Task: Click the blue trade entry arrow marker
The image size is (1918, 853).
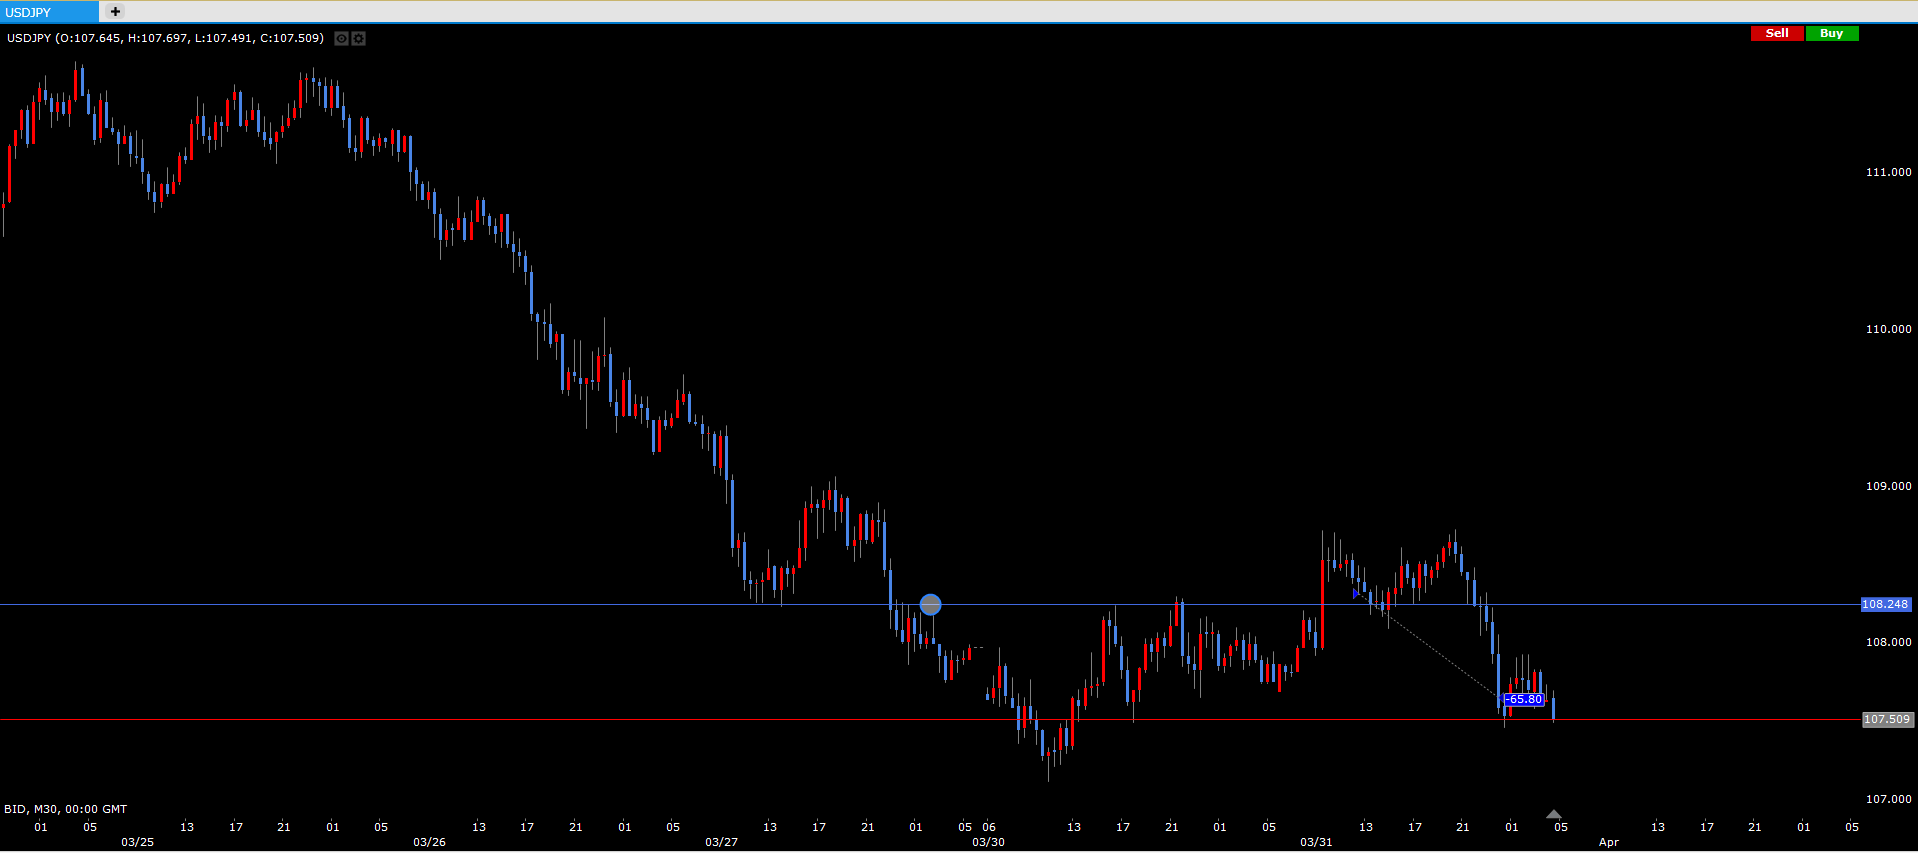Action: tap(1356, 594)
